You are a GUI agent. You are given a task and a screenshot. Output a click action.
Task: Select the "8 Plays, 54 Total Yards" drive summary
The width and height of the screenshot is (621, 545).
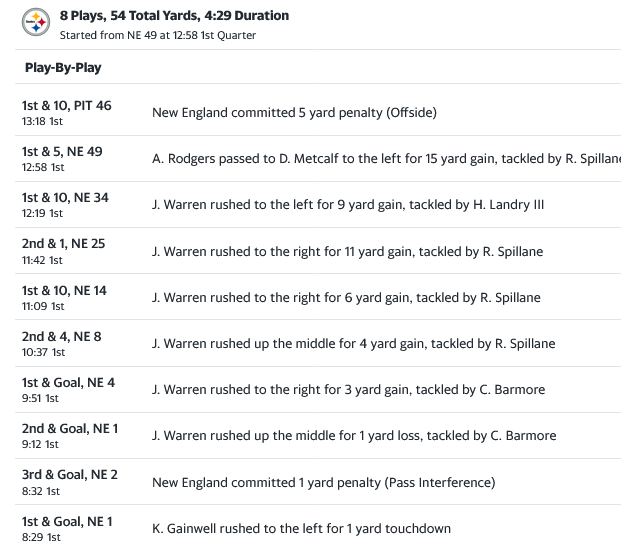click(174, 16)
